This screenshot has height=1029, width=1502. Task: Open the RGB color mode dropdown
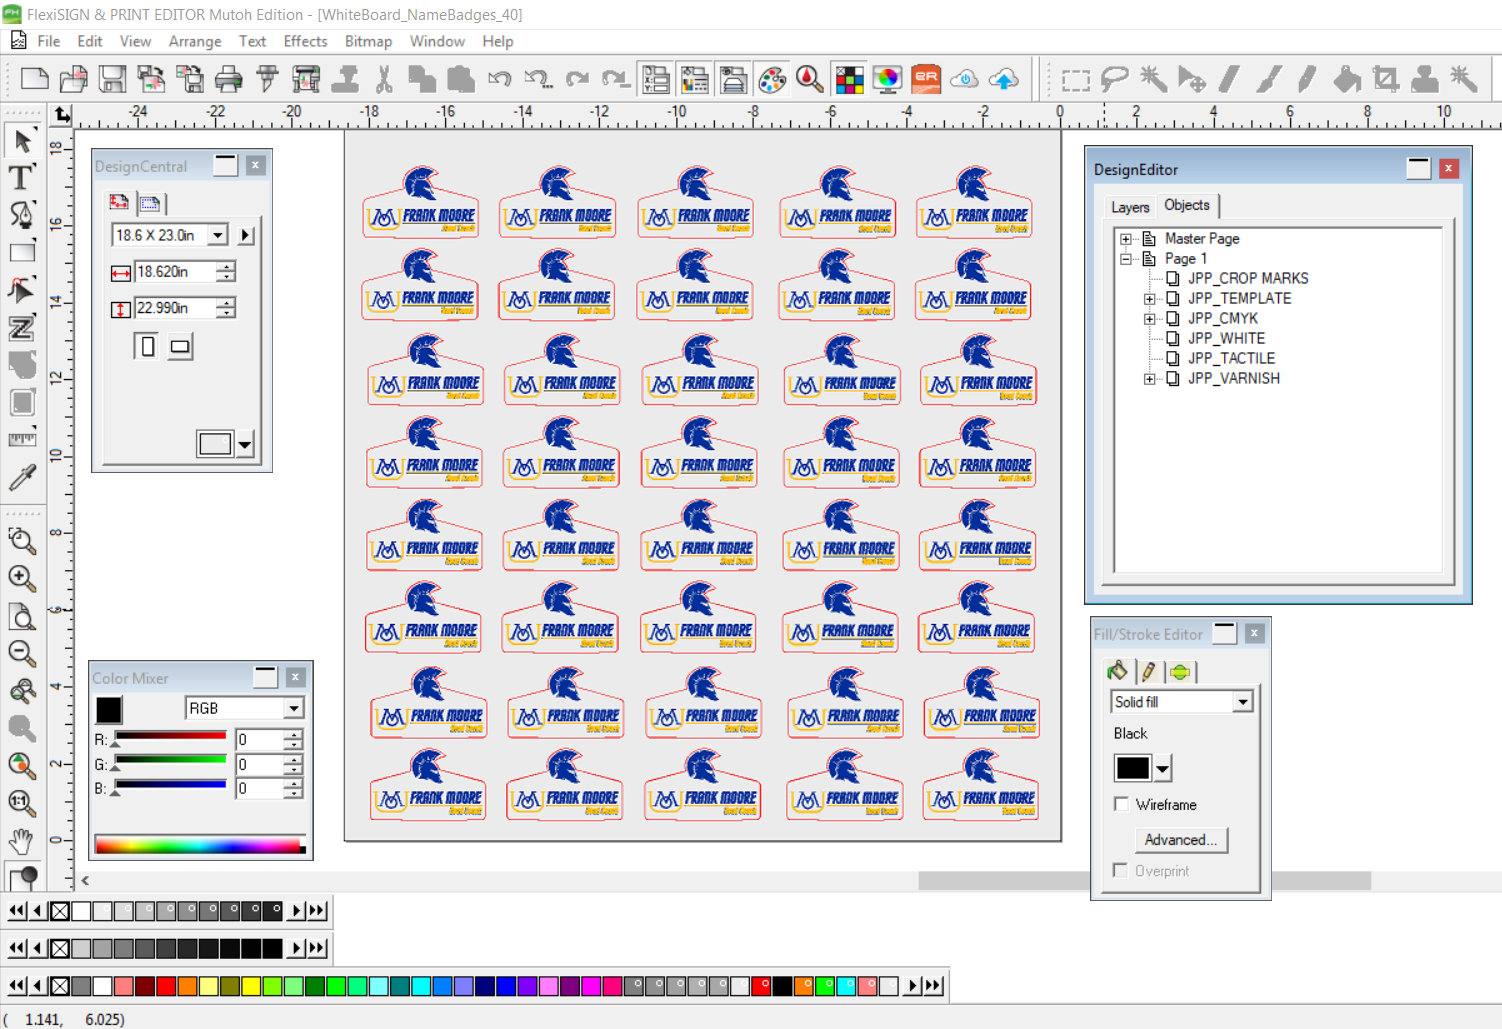coord(293,708)
